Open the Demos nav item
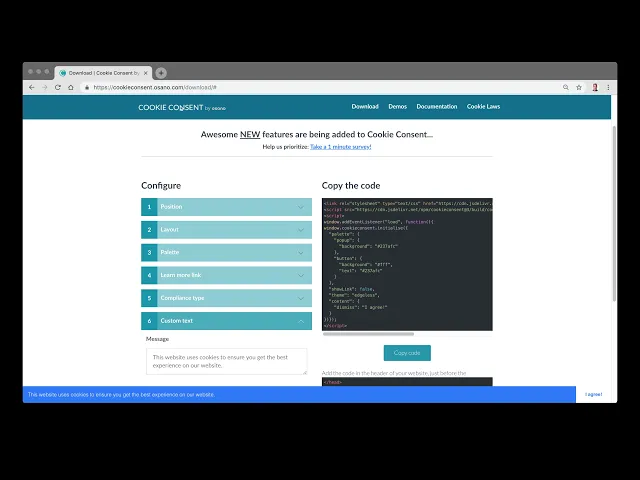This screenshot has height=480, width=640. [x=398, y=107]
